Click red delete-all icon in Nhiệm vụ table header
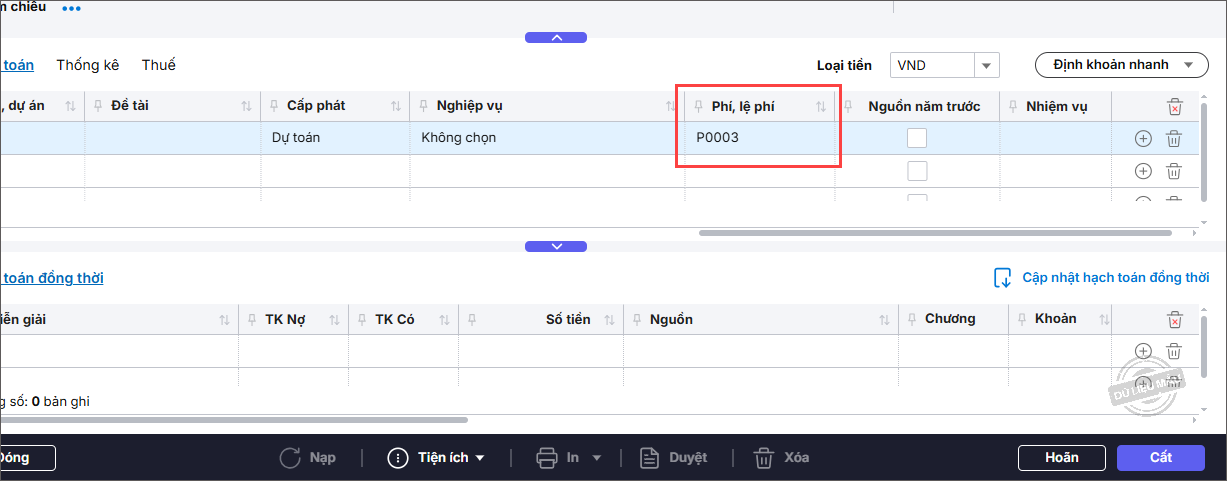Viewport: 1227px width, 481px height. pos(1175,106)
